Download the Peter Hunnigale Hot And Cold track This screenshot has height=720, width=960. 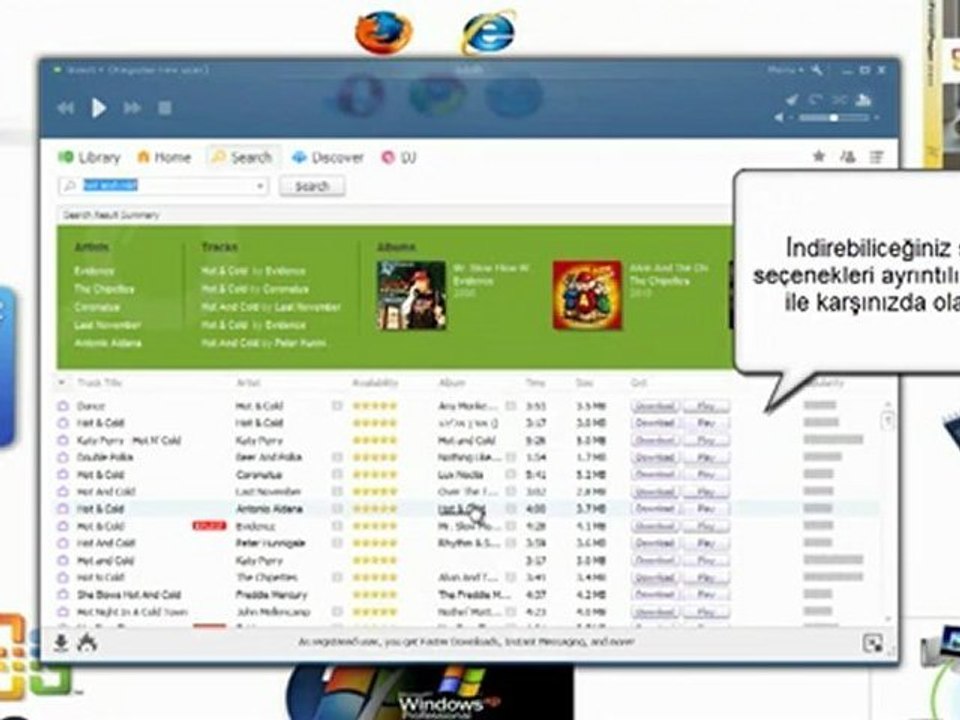tap(655, 543)
